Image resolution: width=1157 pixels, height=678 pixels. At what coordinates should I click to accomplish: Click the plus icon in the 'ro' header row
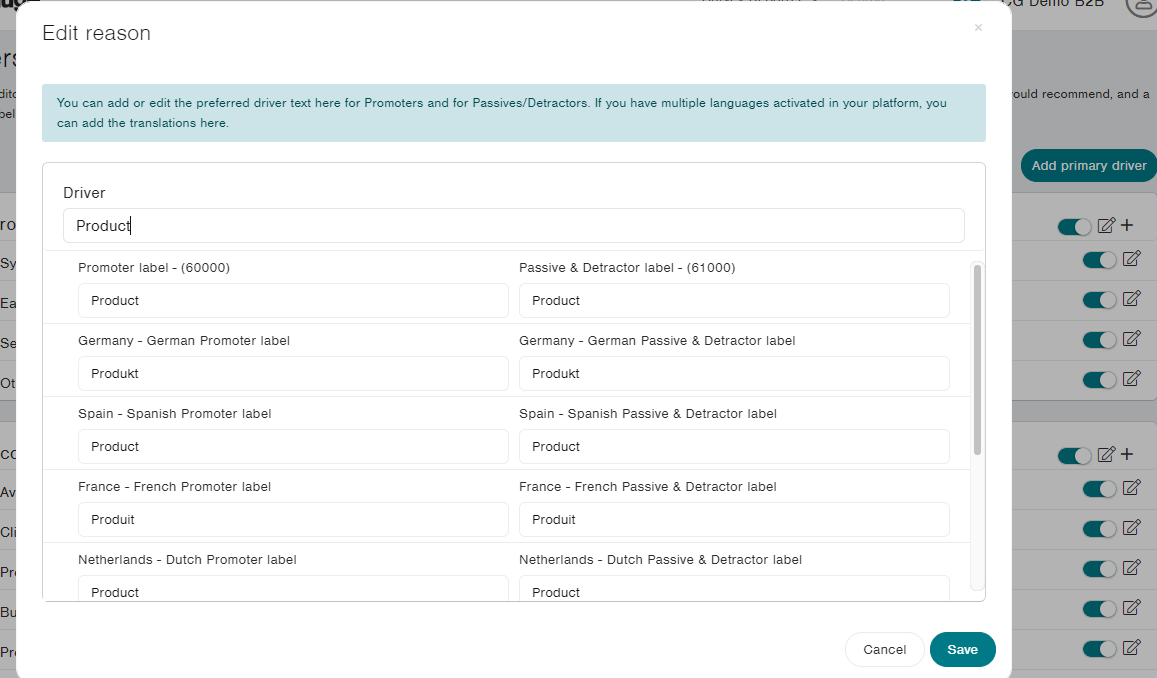point(1127,226)
